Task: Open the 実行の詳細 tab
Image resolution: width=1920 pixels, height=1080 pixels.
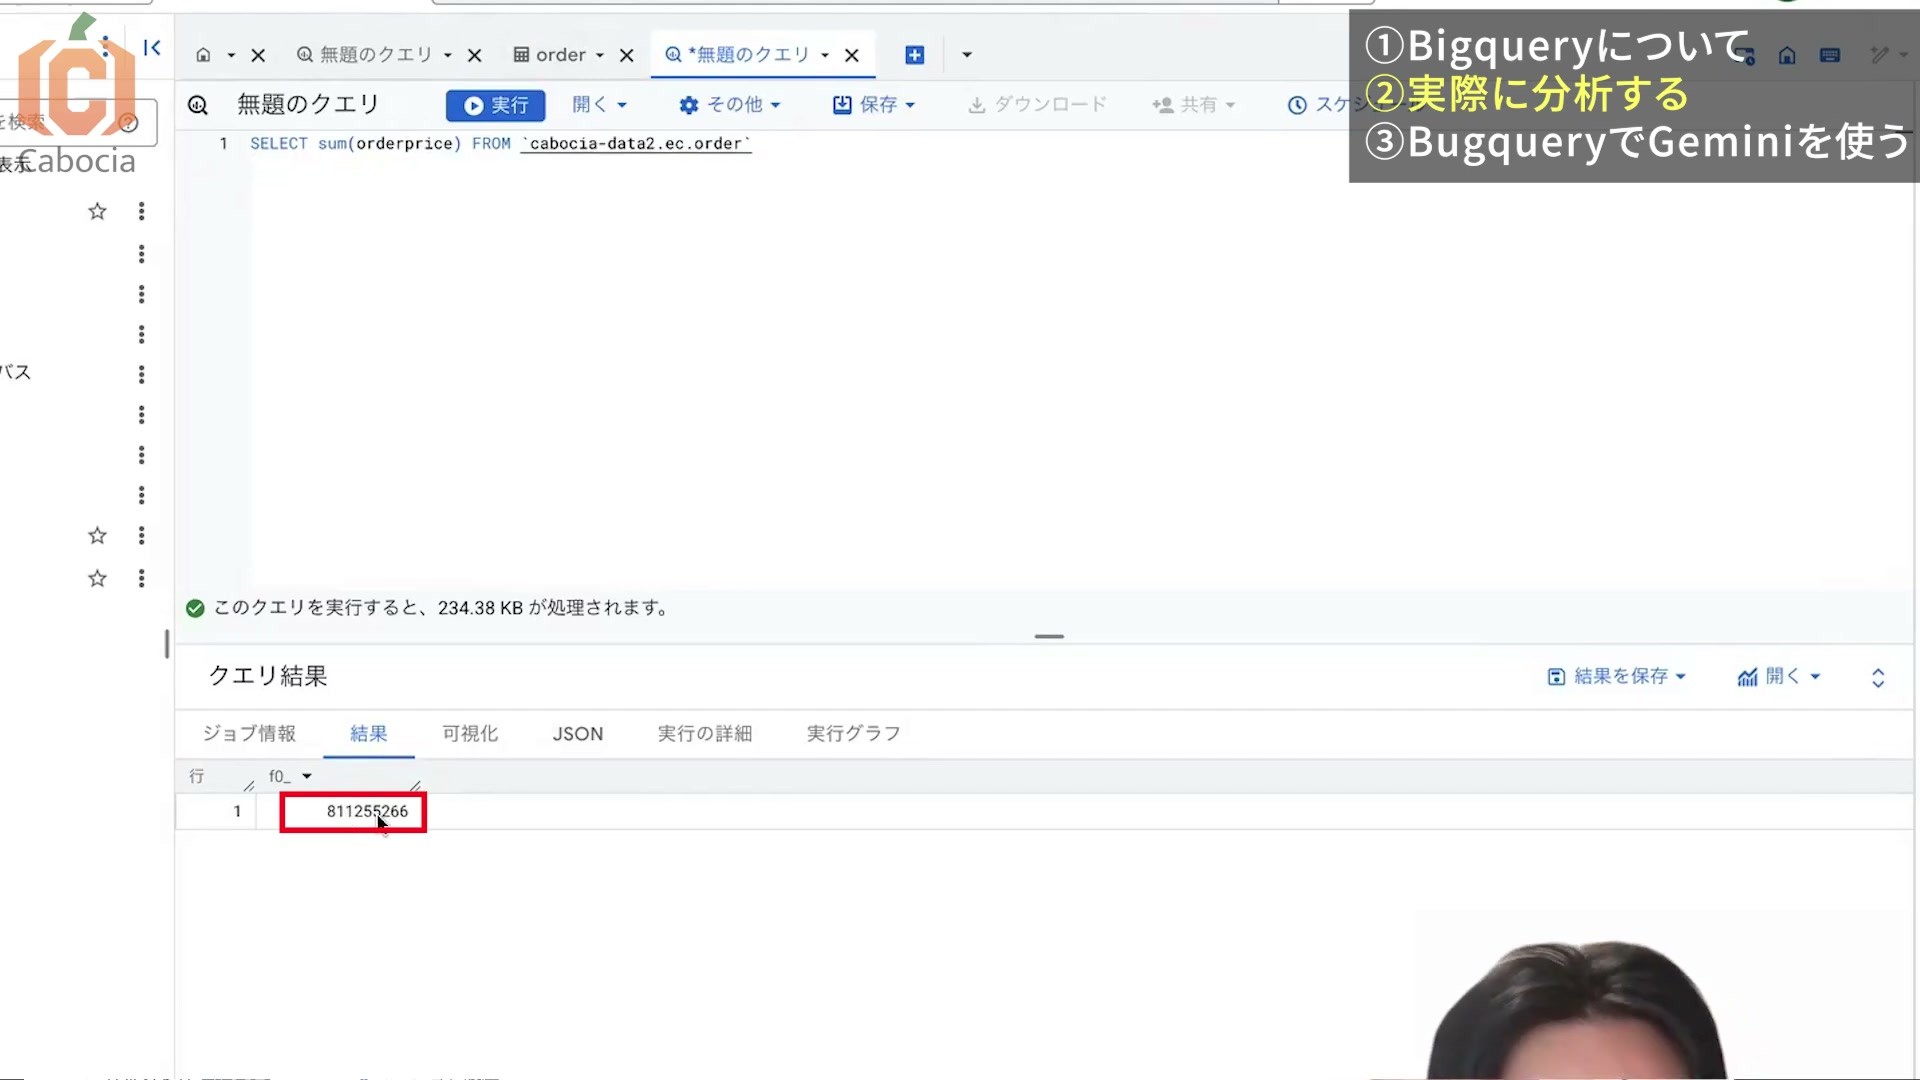Action: (x=705, y=734)
